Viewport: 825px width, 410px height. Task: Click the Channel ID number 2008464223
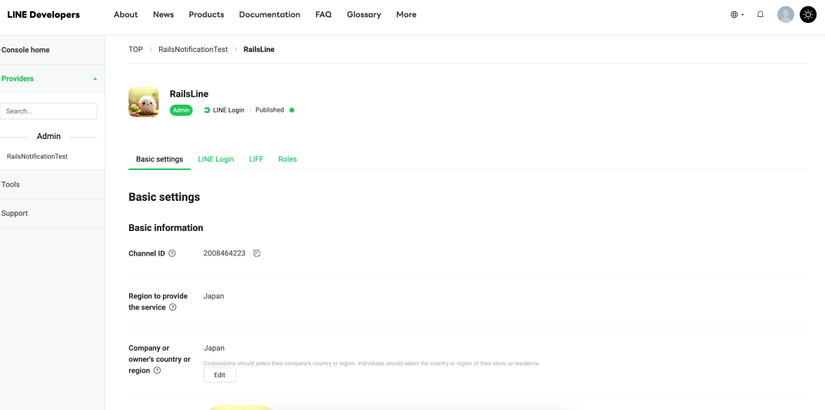click(x=224, y=253)
